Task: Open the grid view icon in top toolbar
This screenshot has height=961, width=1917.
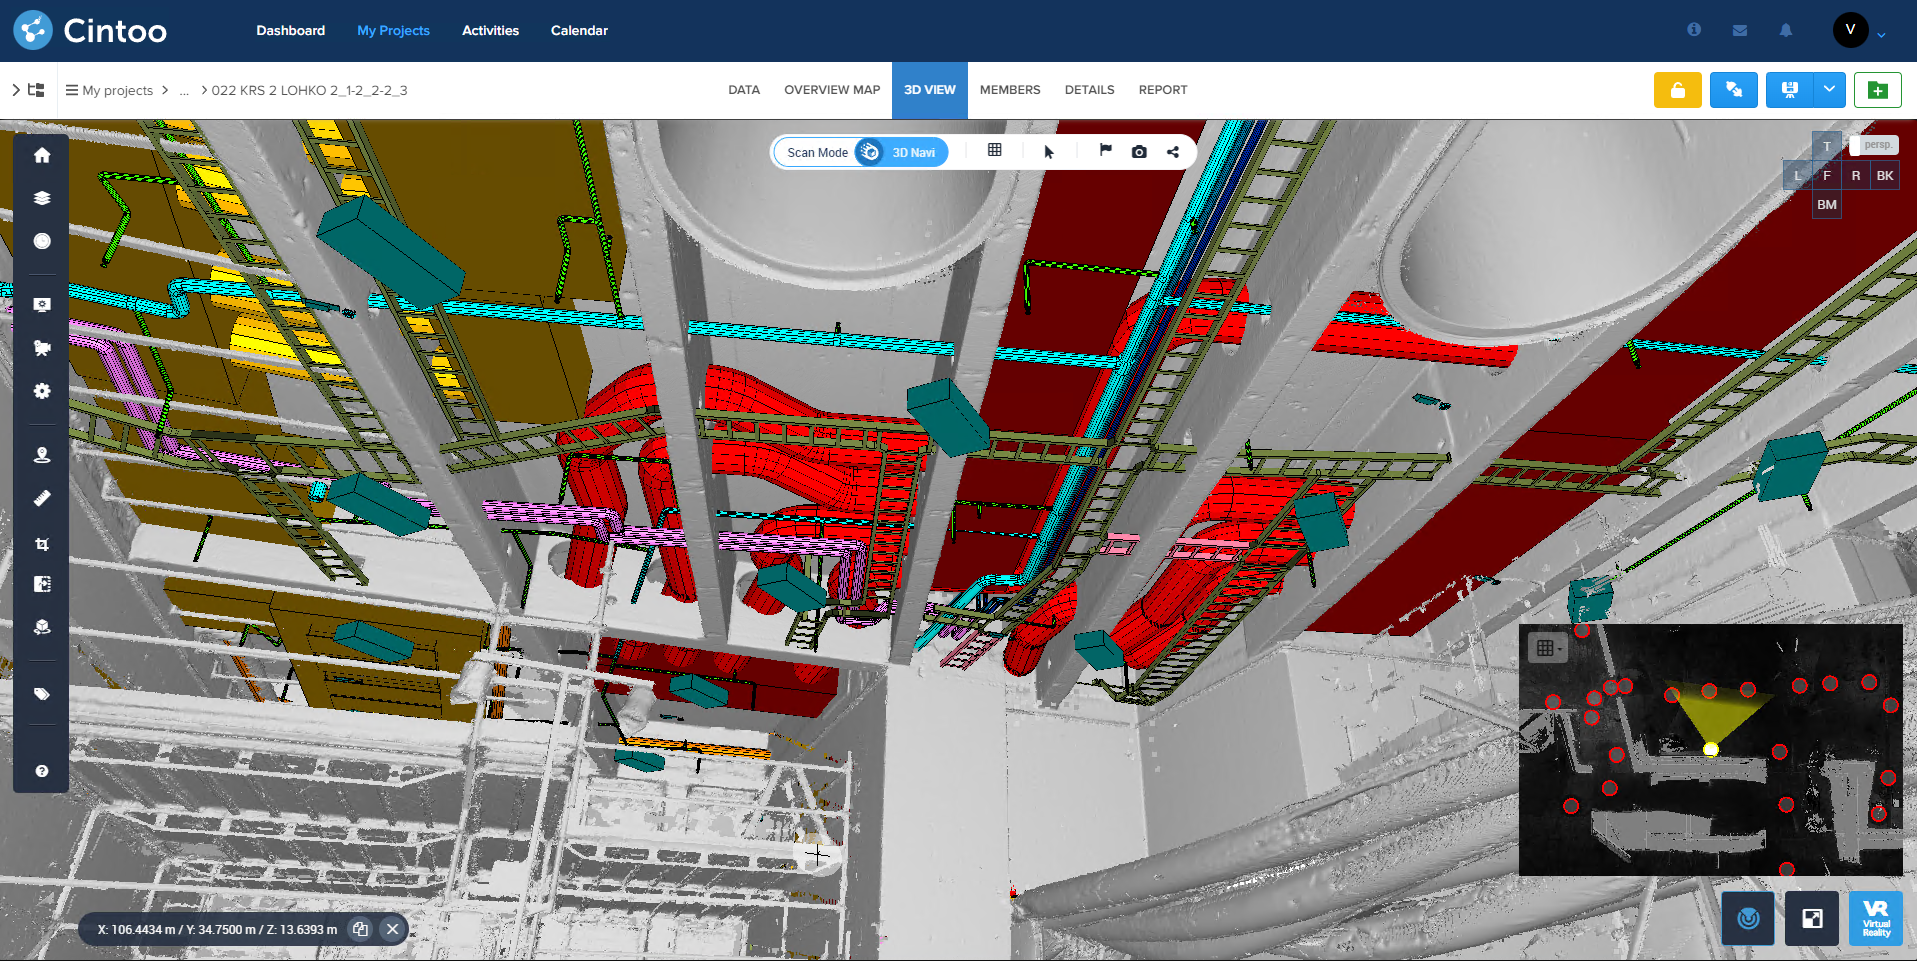Action: 994,150
